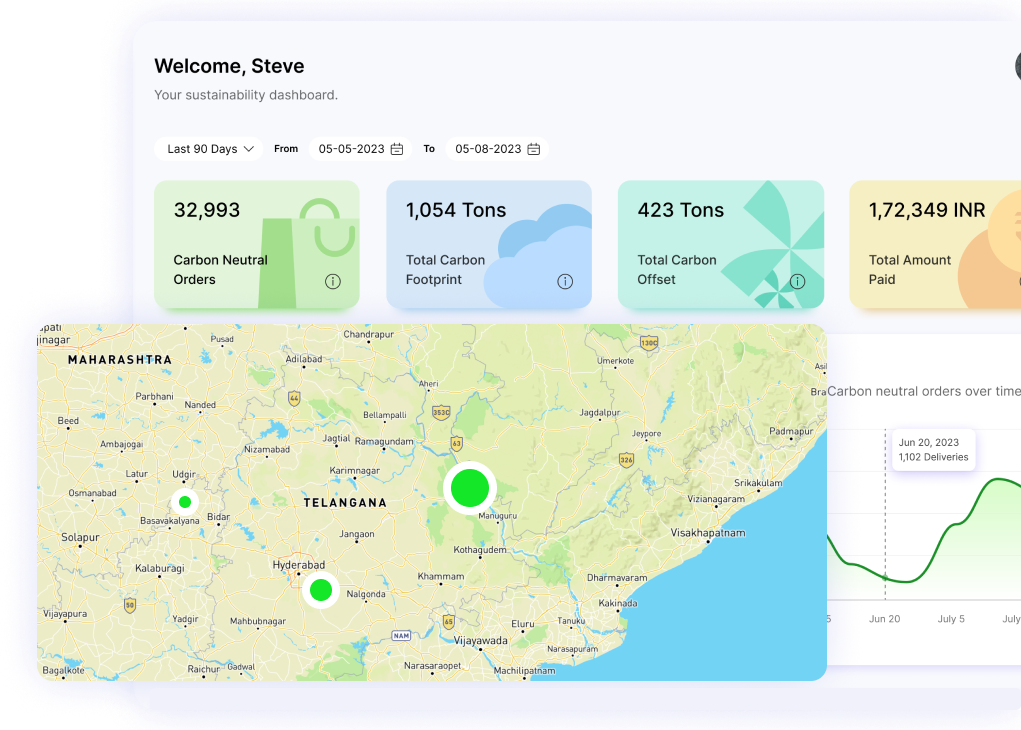Click the large green marker near Manuguru
Image resolution: width=1021 pixels, height=730 pixels.
pos(470,488)
